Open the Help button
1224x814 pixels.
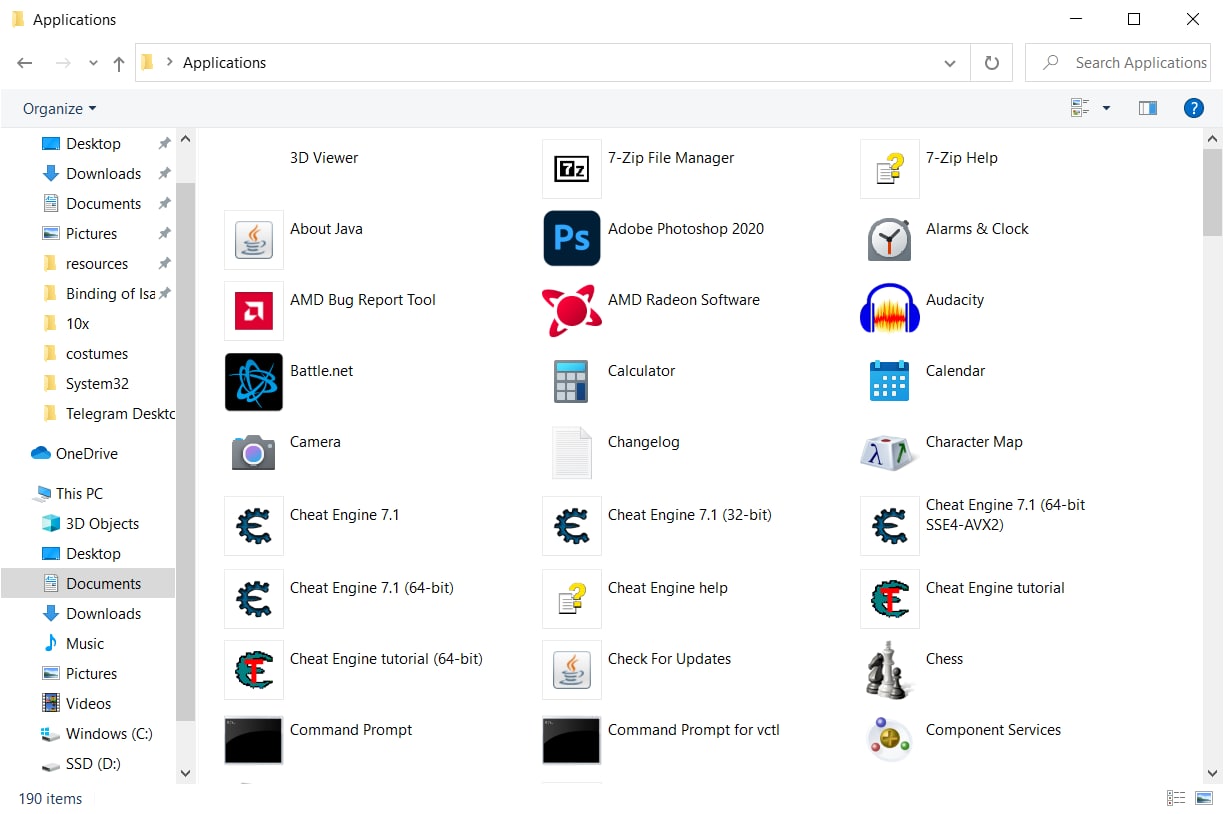pos(1193,108)
